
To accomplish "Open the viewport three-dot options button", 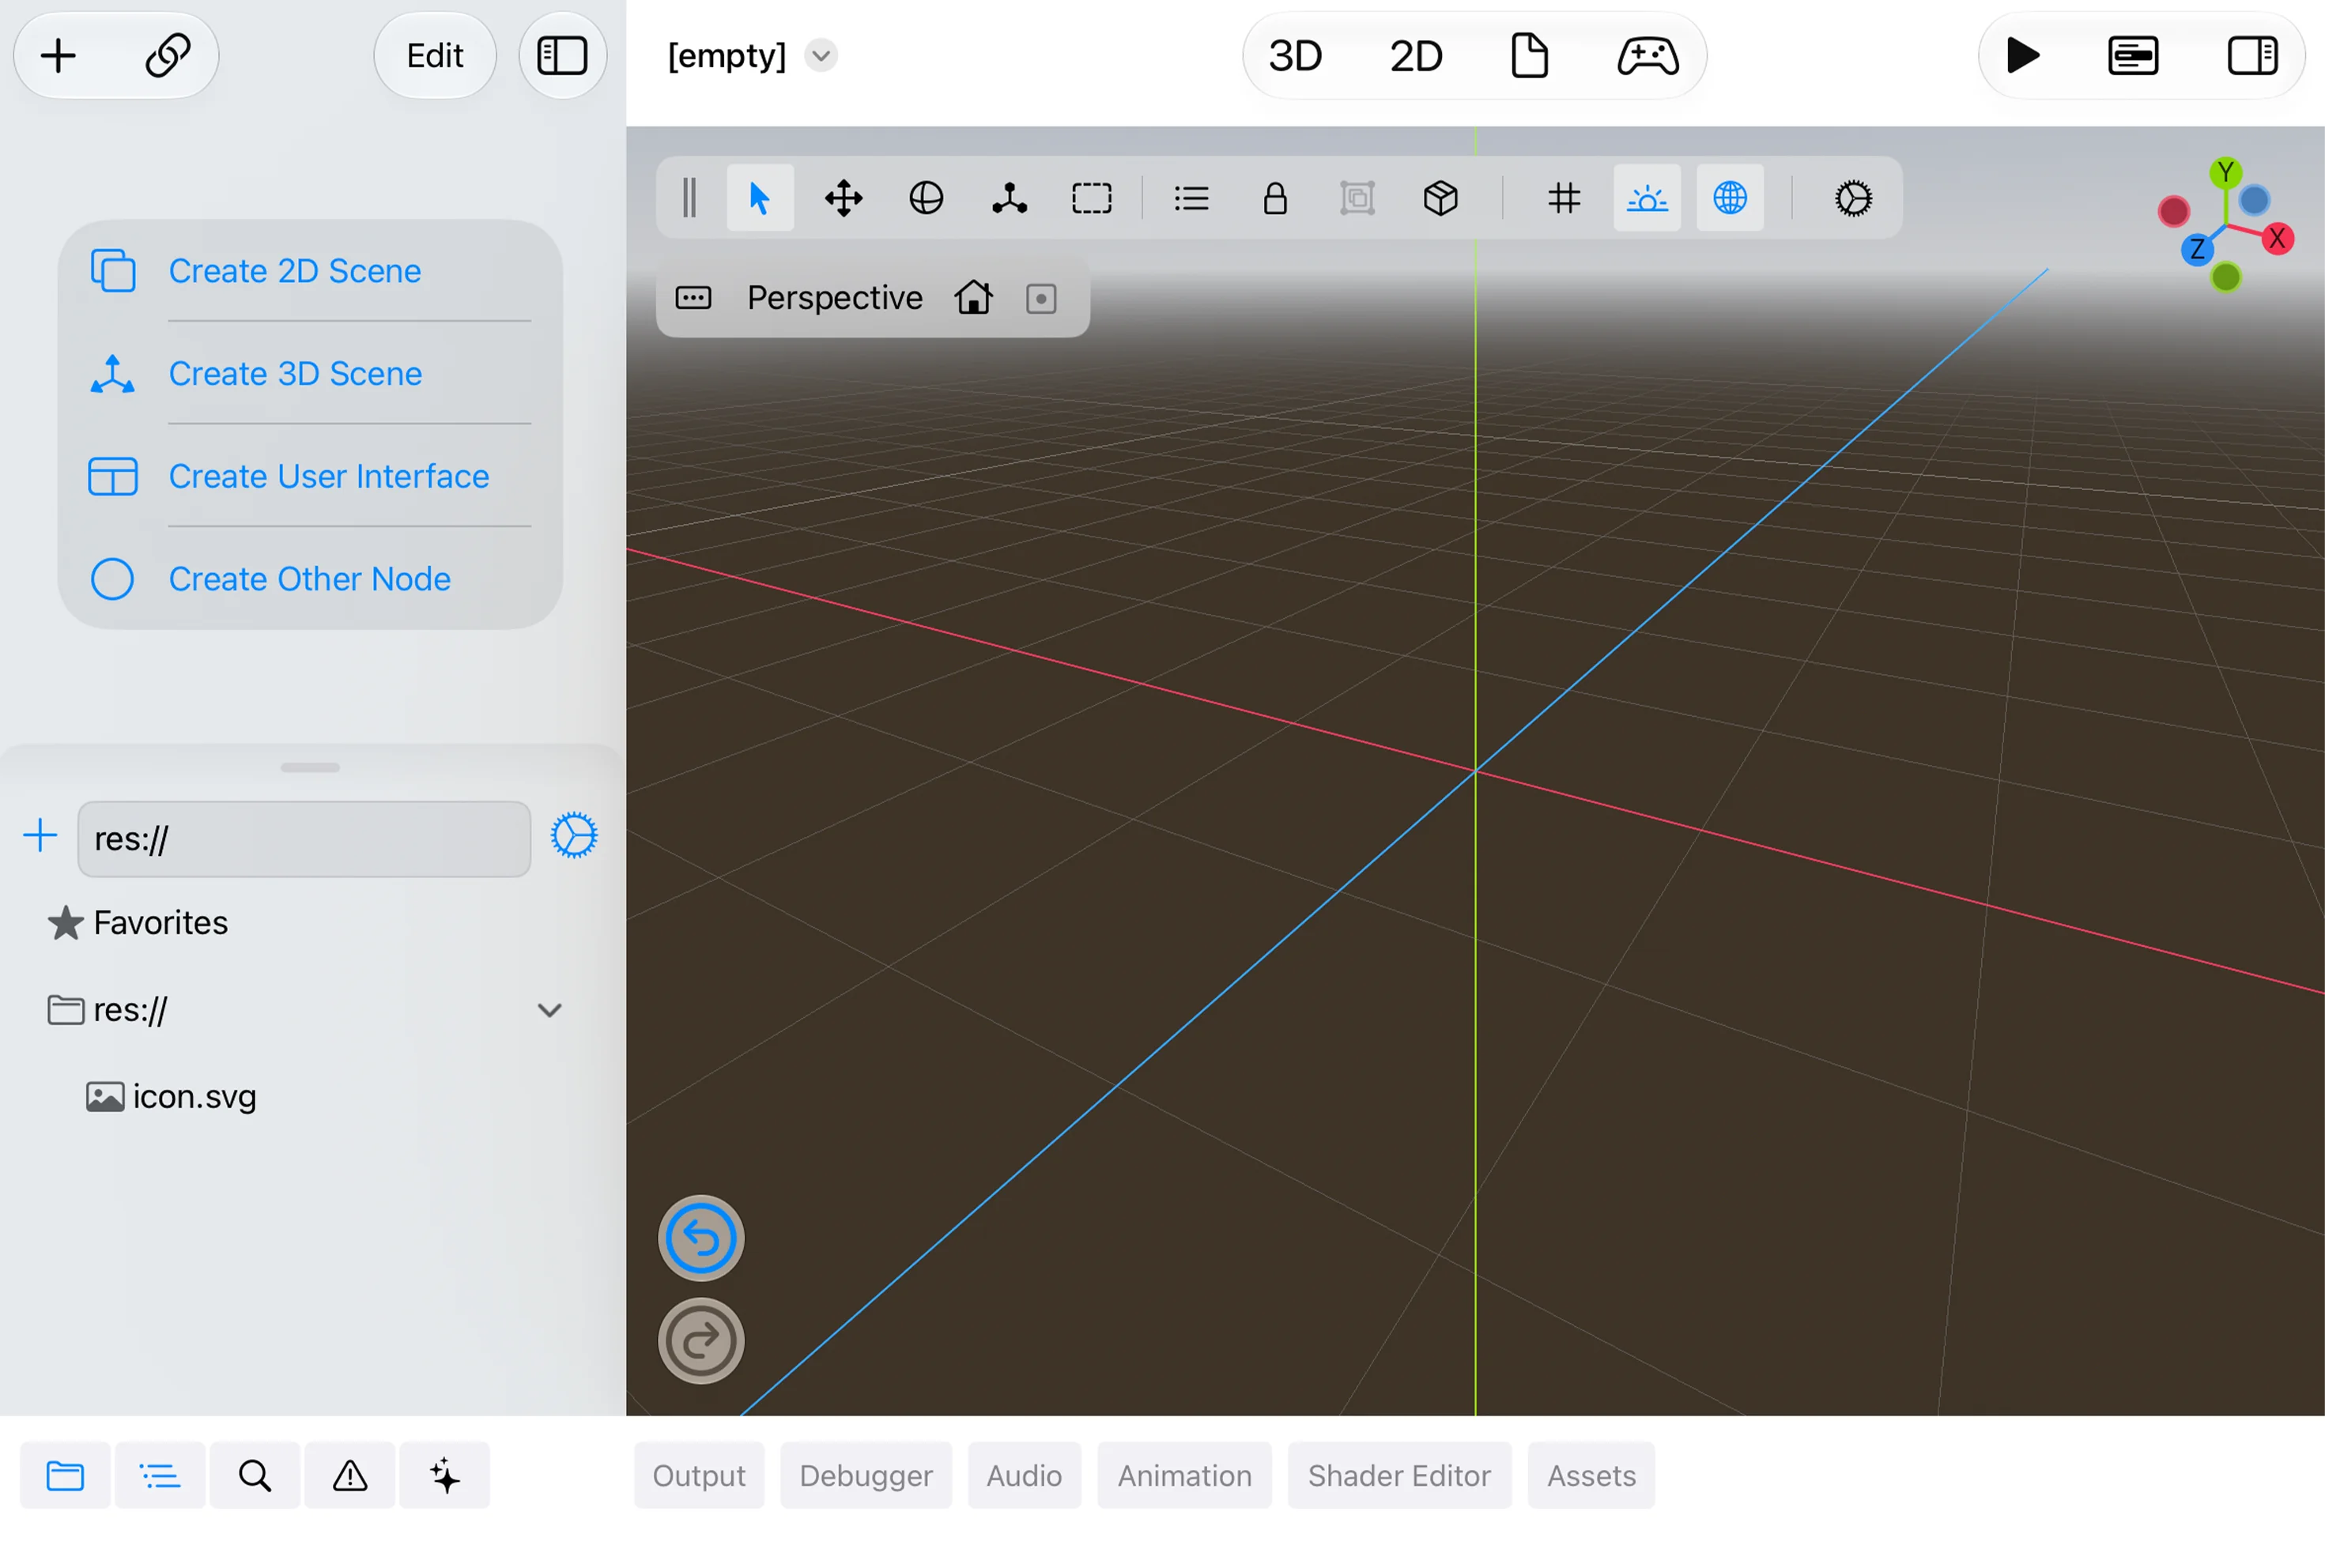I will point(693,298).
